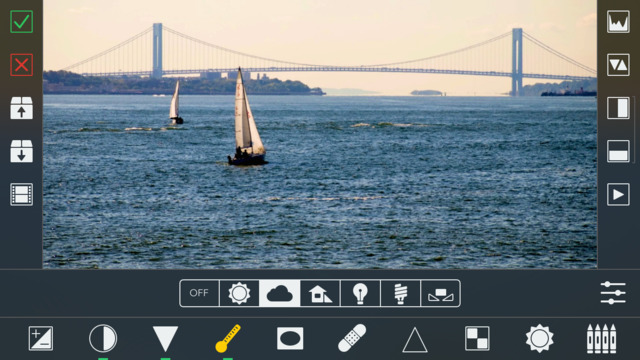The width and height of the screenshot is (640, 360).
Task: Open the contrast half-circle tool
Action: tap(103, 338)
